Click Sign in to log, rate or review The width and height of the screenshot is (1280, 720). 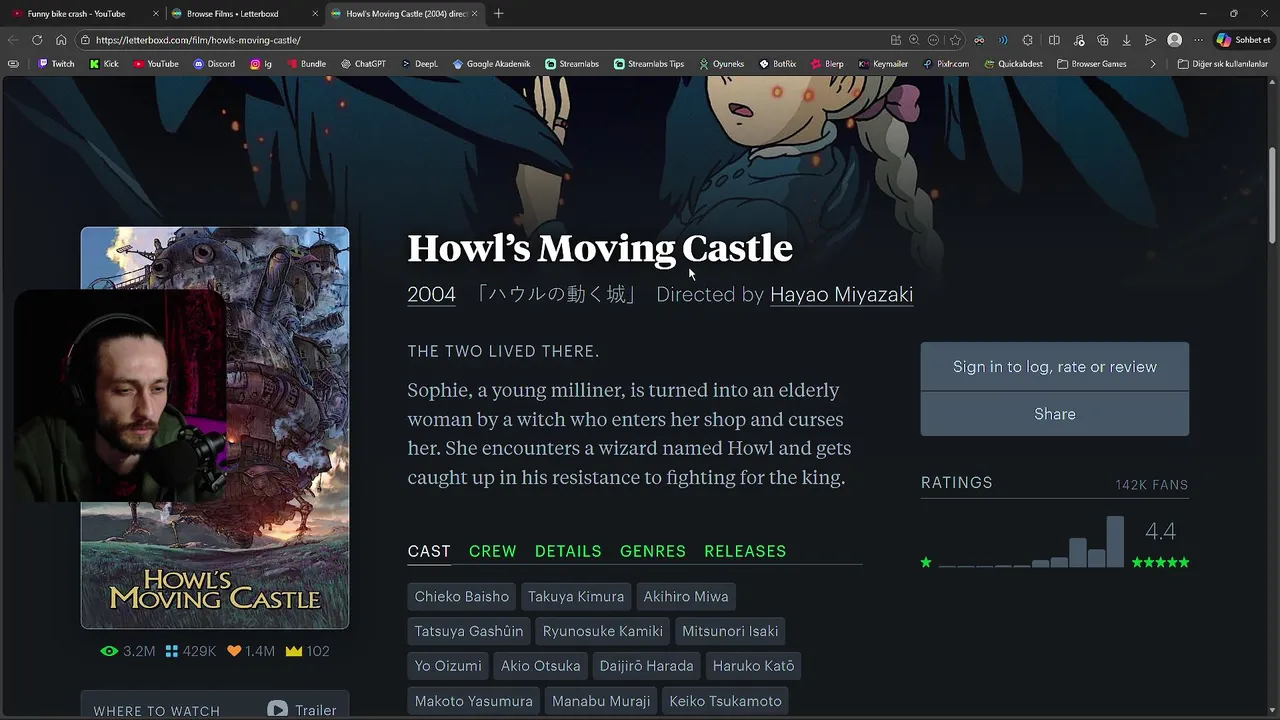1055,367
